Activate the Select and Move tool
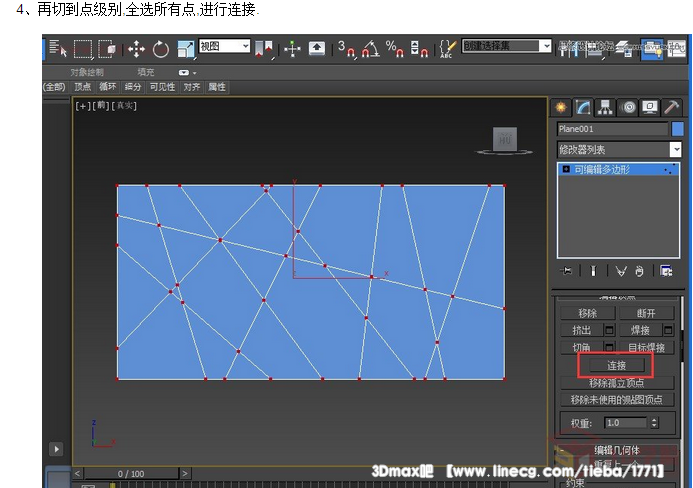This screenshot has height=488, width=693. 136,49
